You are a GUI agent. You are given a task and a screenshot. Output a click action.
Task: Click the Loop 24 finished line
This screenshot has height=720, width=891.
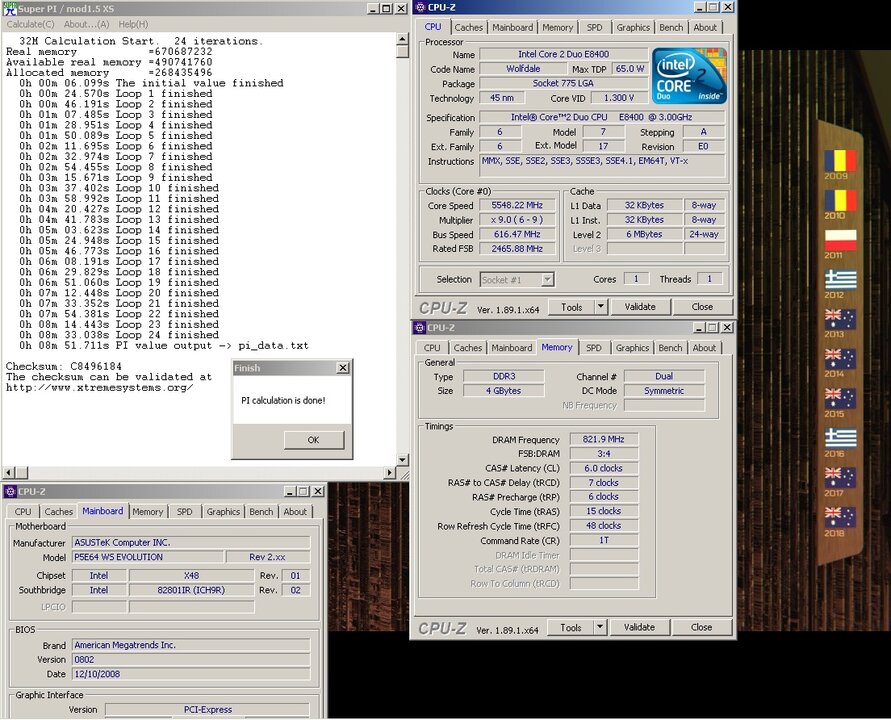(119, 335)
